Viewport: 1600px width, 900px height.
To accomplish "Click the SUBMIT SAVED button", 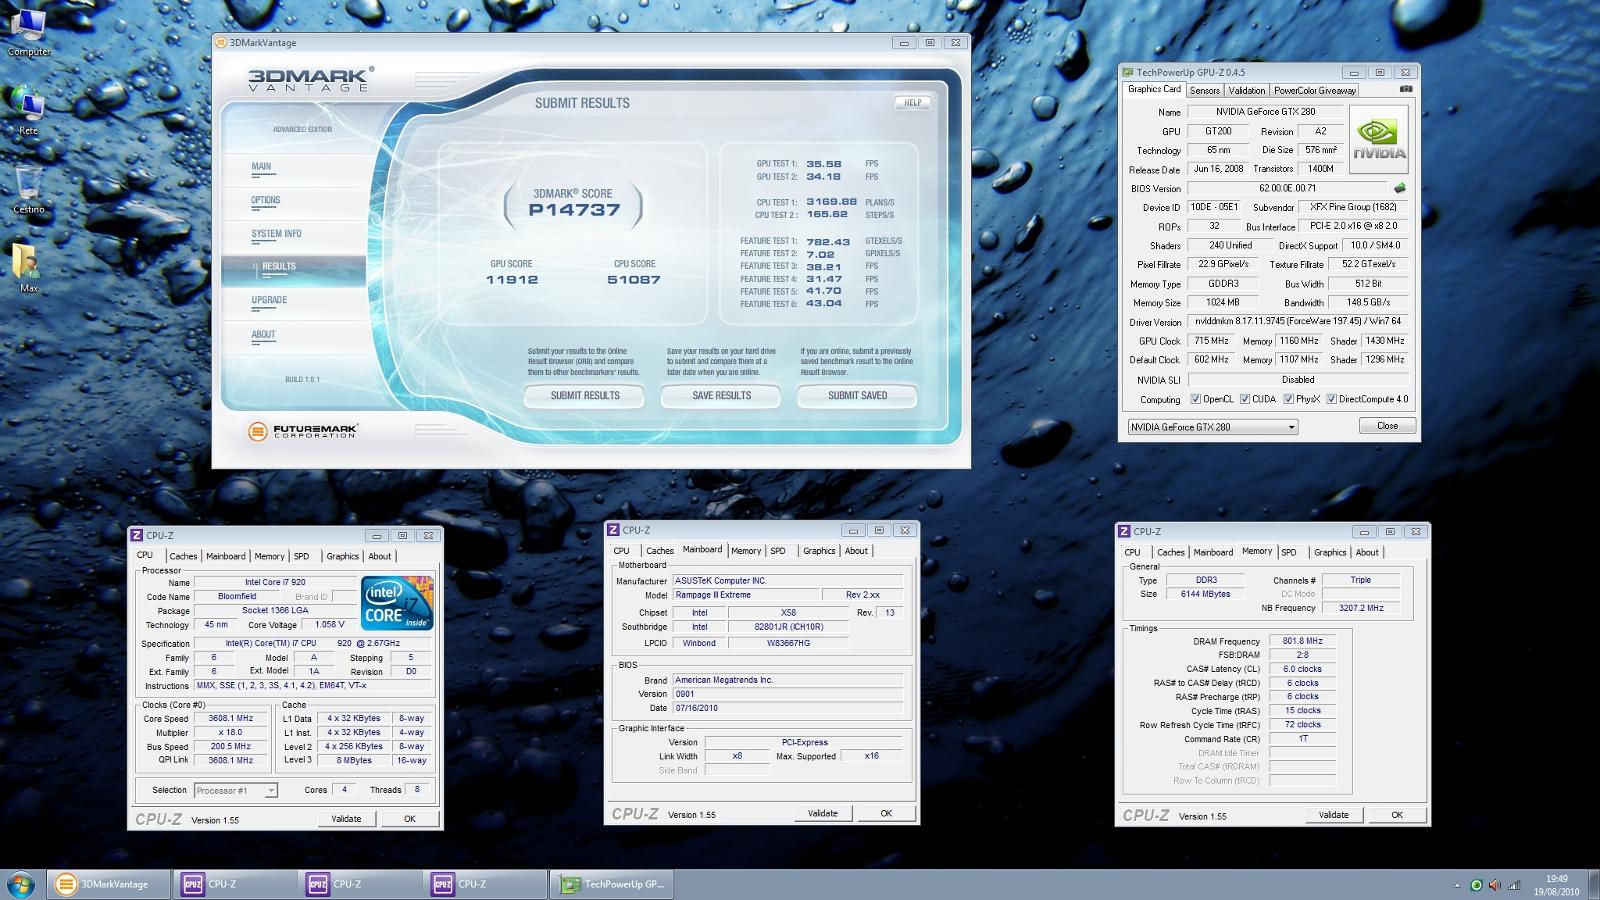I will (x=857, y=396).
